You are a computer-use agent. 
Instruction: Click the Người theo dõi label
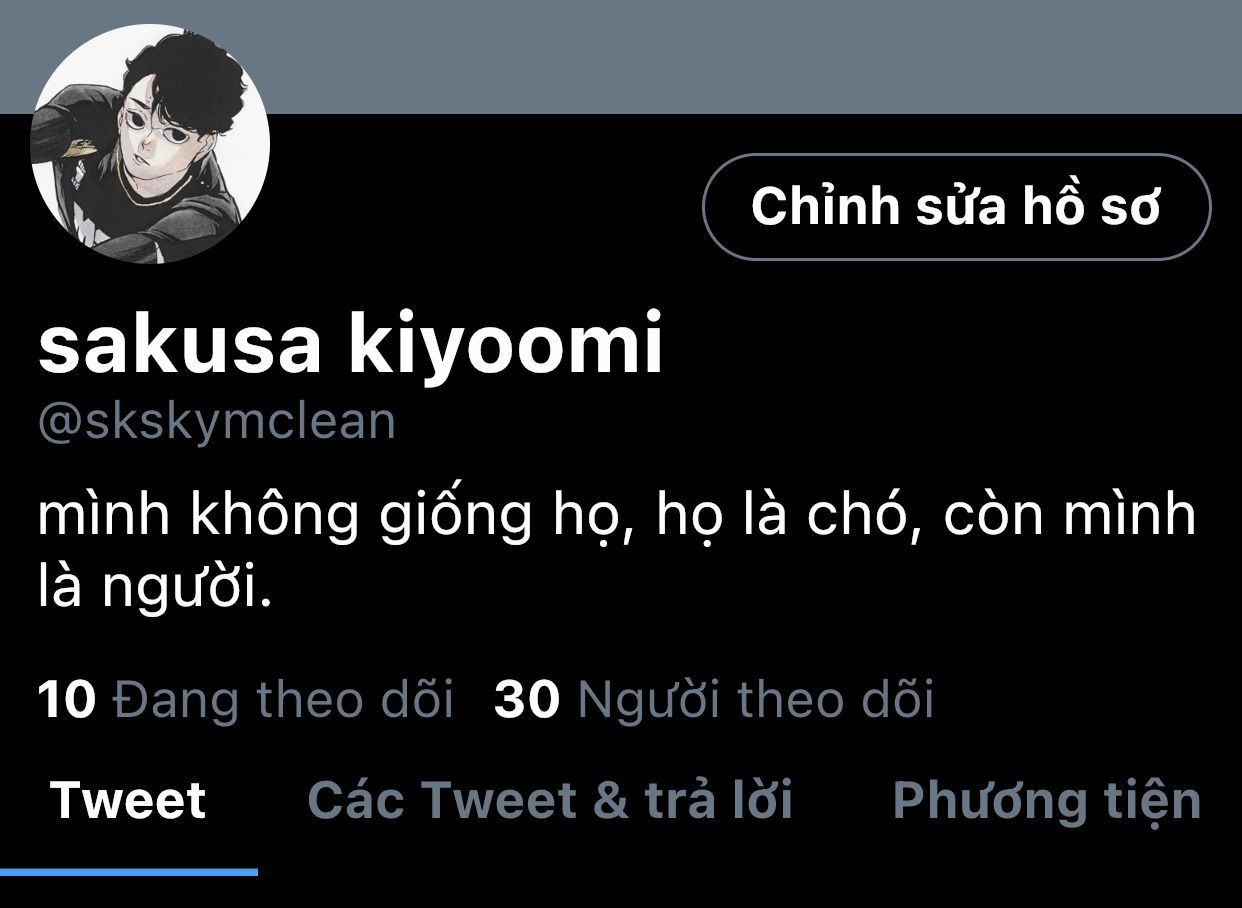[x=756, y=699]
